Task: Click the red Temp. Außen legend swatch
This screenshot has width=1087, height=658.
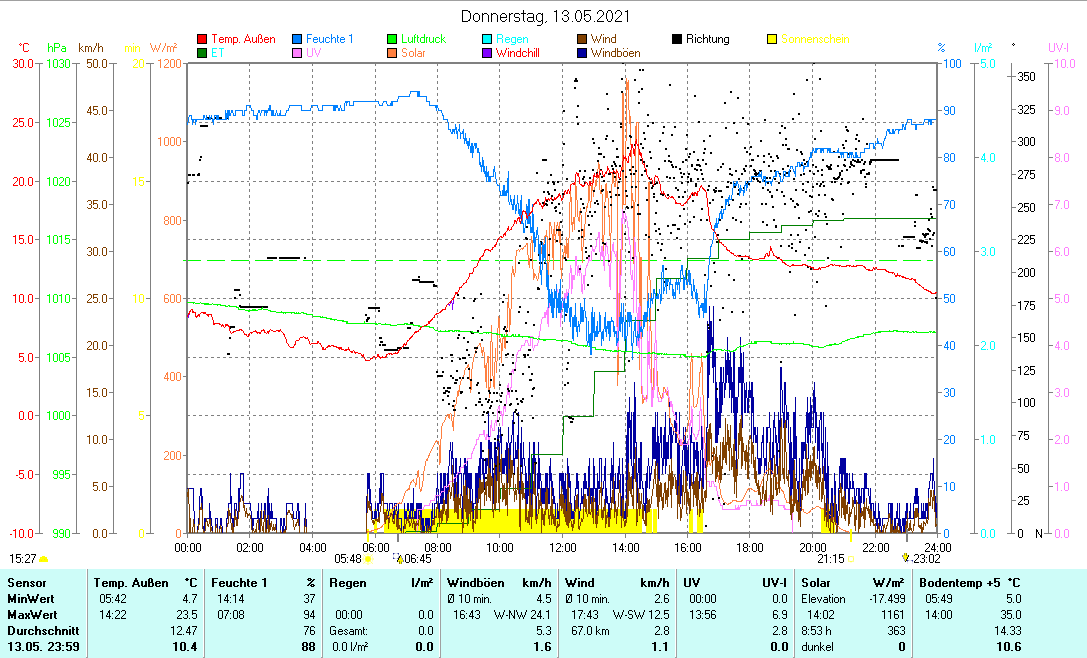Action: tap(203, 40)
